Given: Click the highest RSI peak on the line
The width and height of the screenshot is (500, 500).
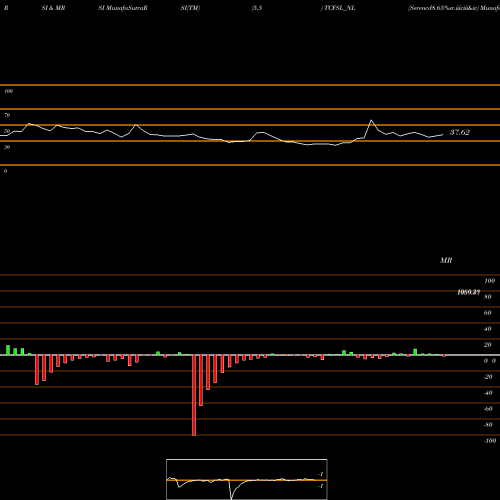Looking at the screenshot, I should coord(371,120).
